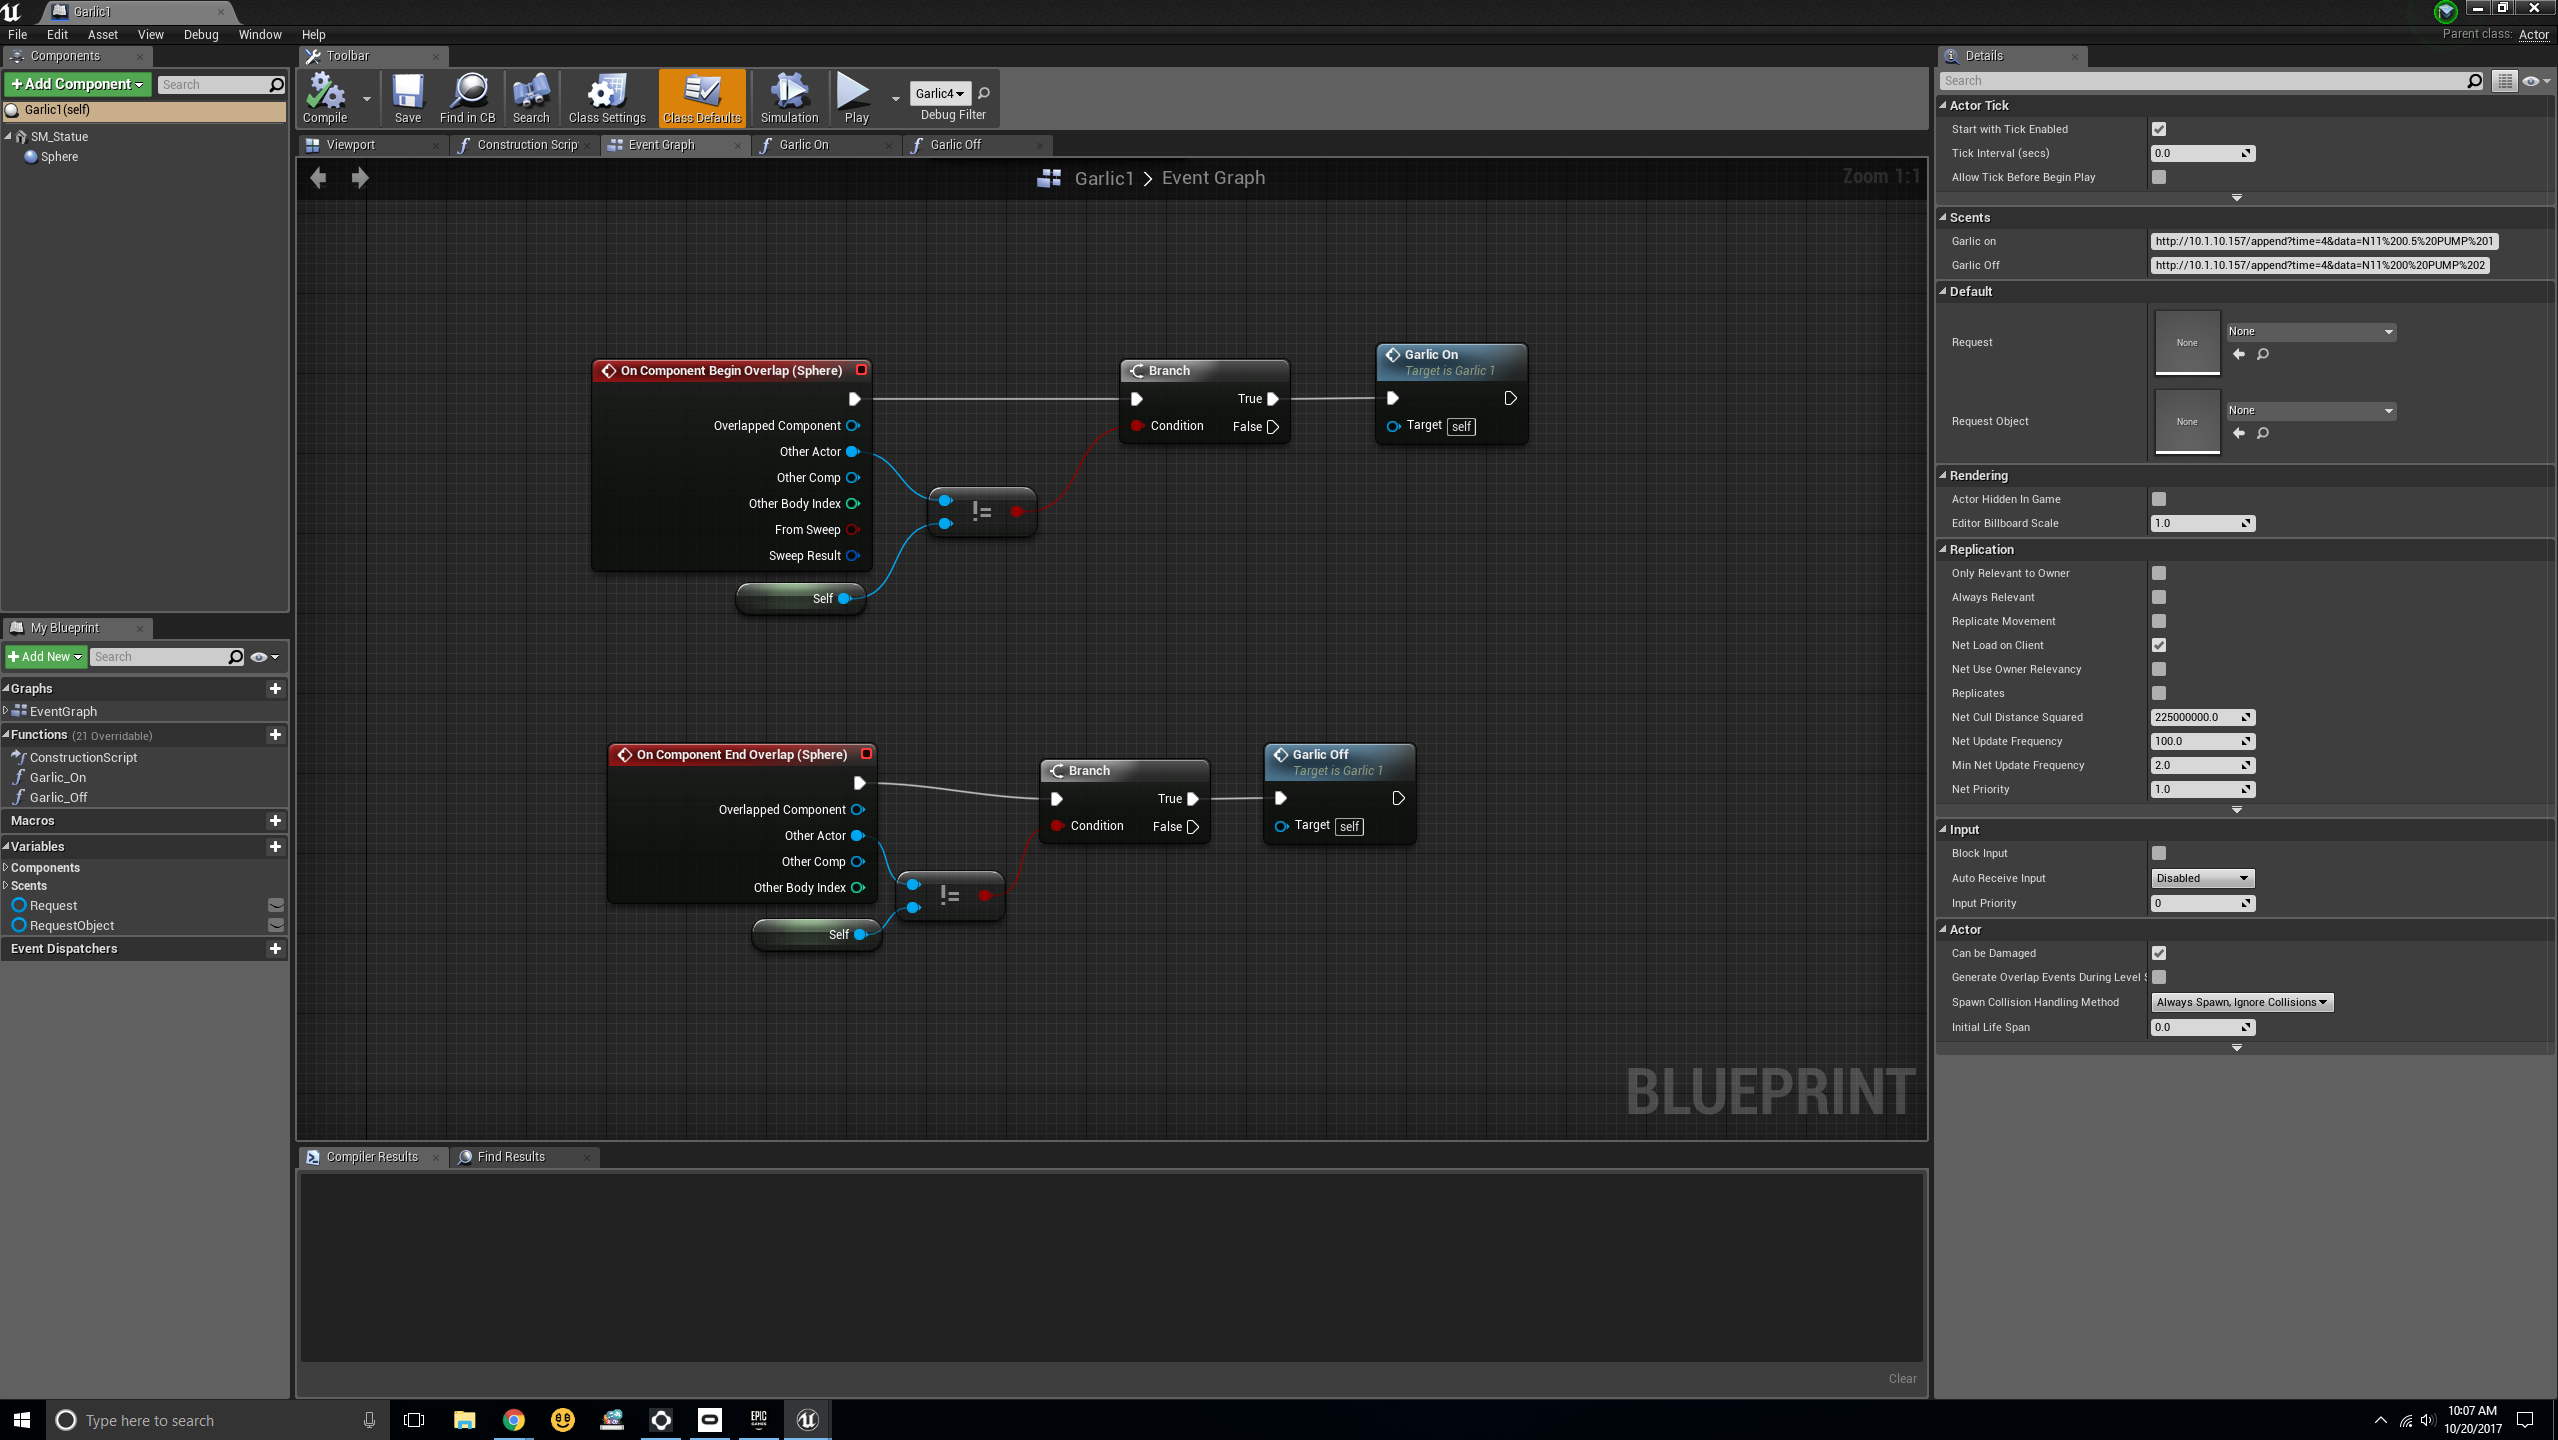This screenshot has width=2558, height=1440.
Task: Open the toolbar Search icon
Action: [x=531, y=98]
